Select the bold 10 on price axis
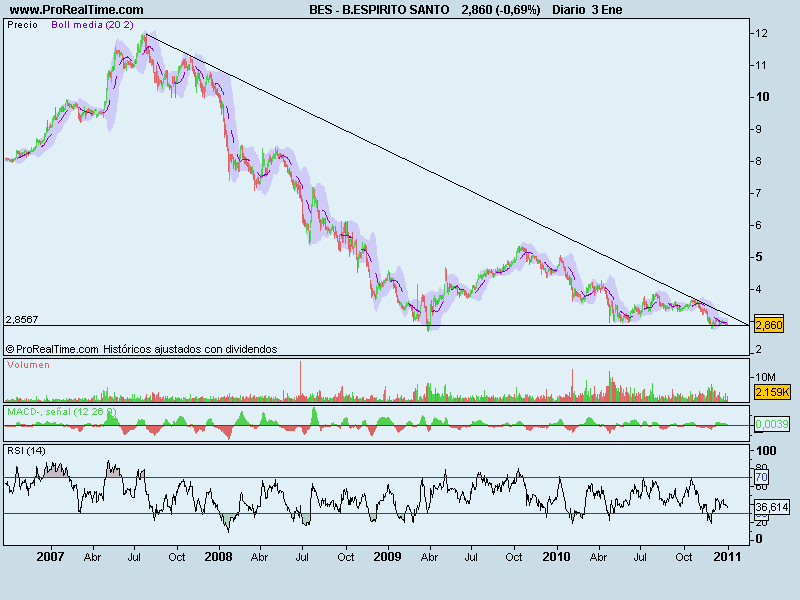 (x=763, y=97)
